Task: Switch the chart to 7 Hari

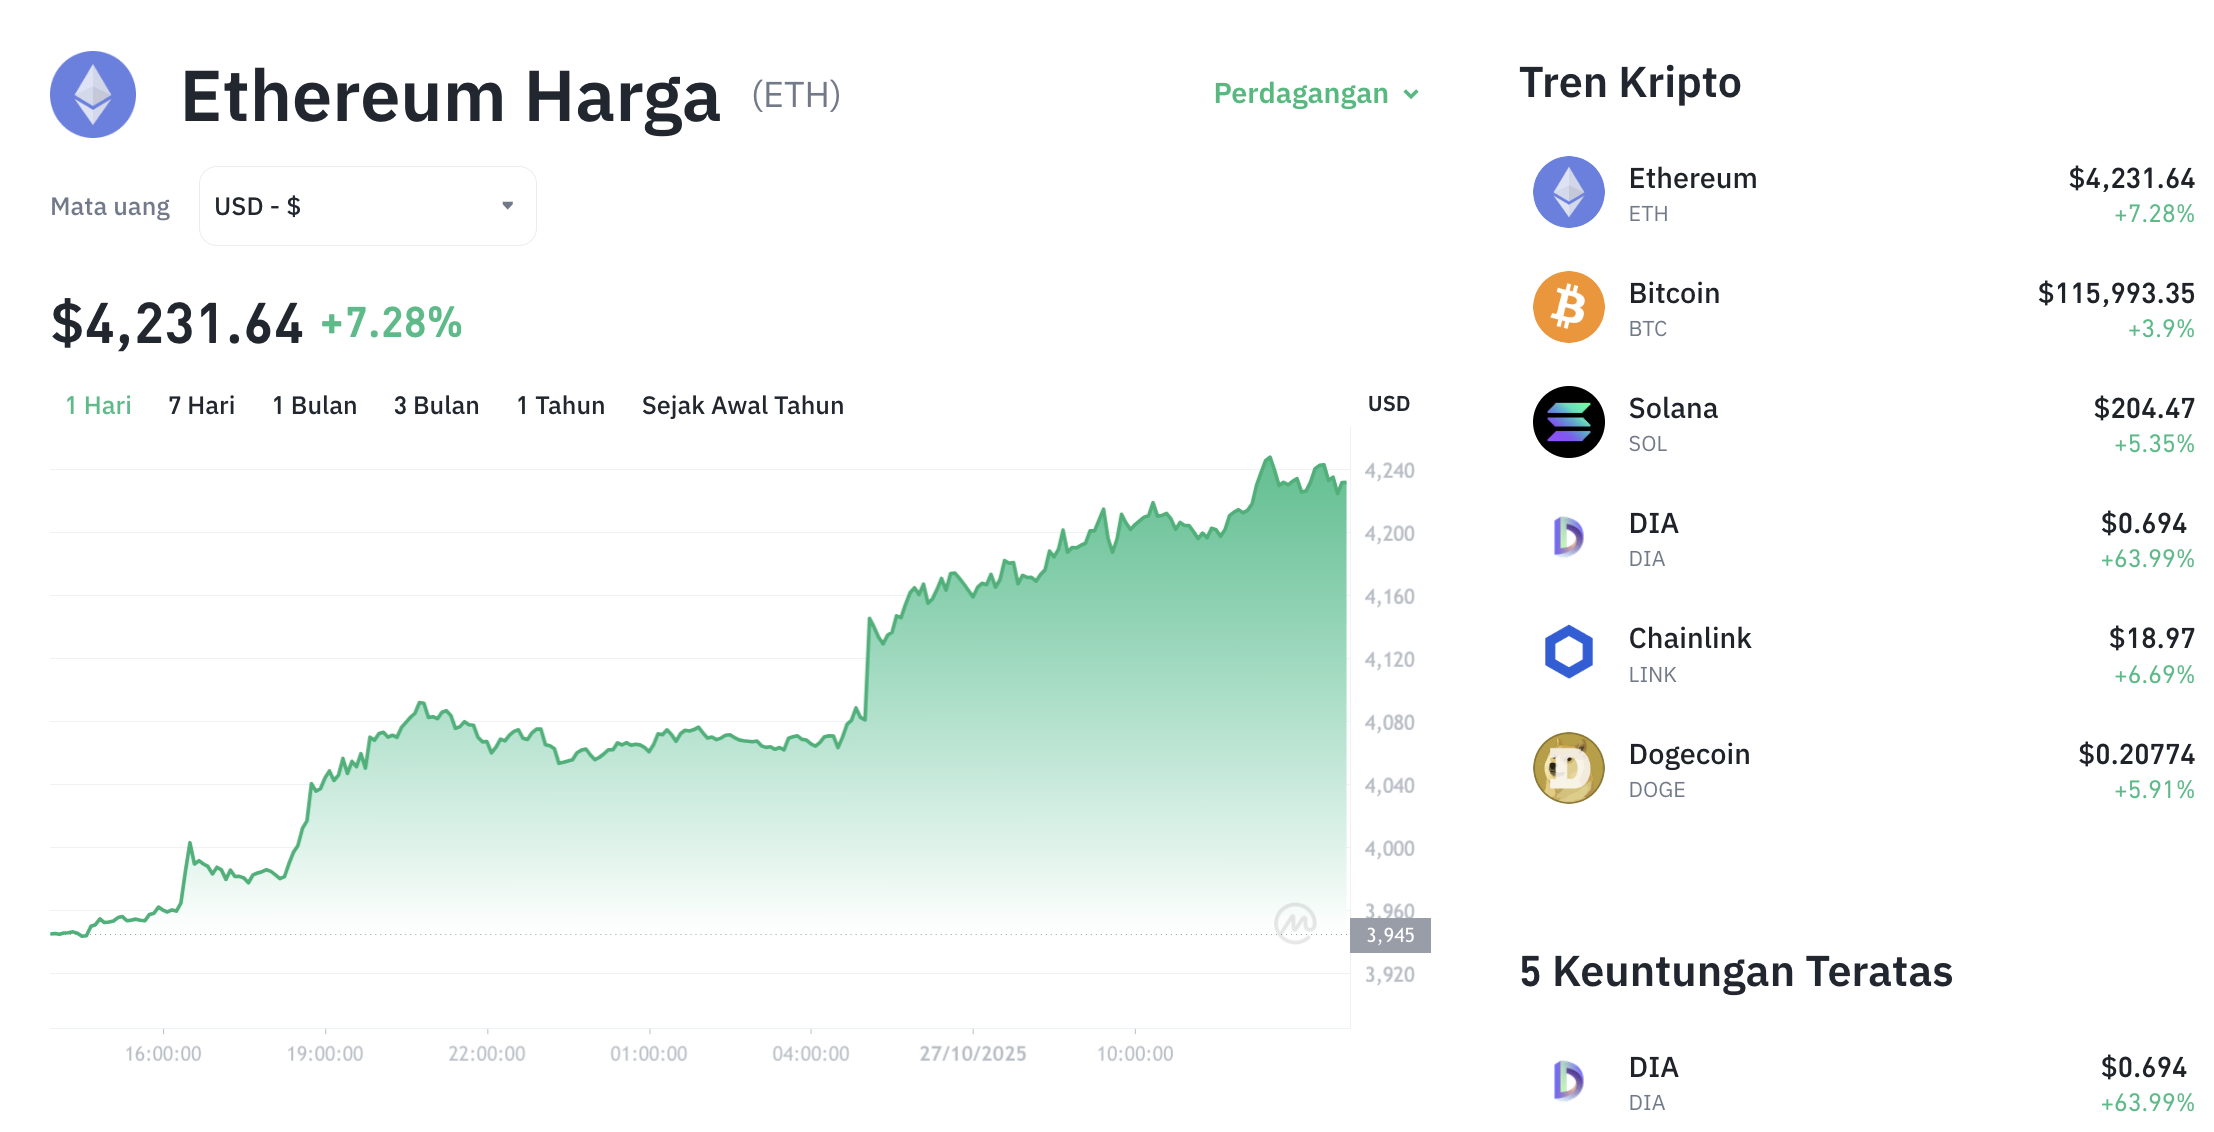Action: tap(201, 405)
